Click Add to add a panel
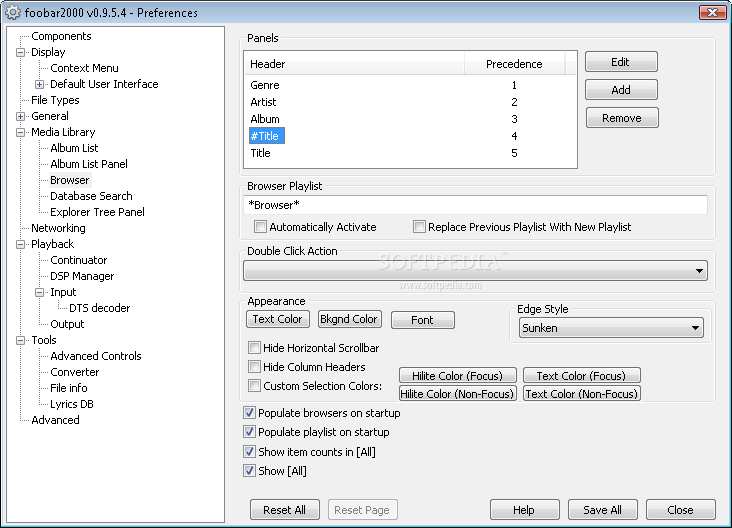 621,90
